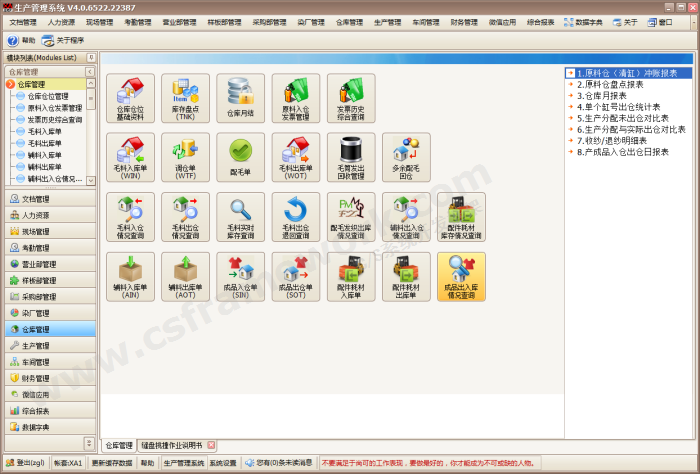Pin the 模块列表 Modules List panel
The height and width of the screenshot is (474, 700).
[92, 58]
